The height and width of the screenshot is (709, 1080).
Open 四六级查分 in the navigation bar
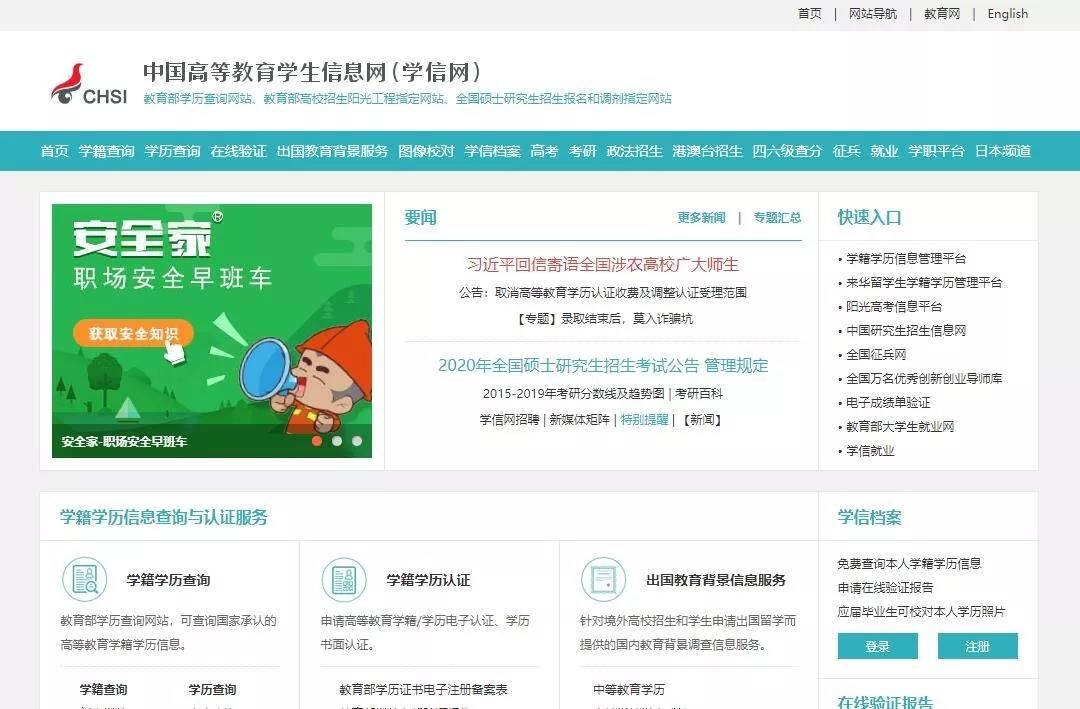pos(787,151)
